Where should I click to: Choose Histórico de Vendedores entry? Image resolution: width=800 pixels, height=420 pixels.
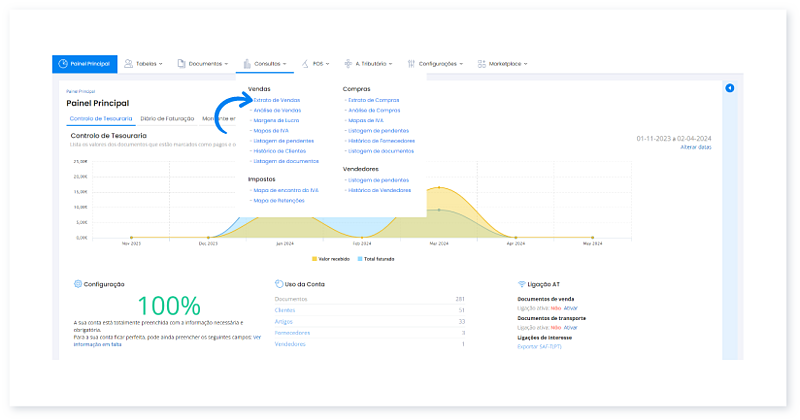[379, 189]
